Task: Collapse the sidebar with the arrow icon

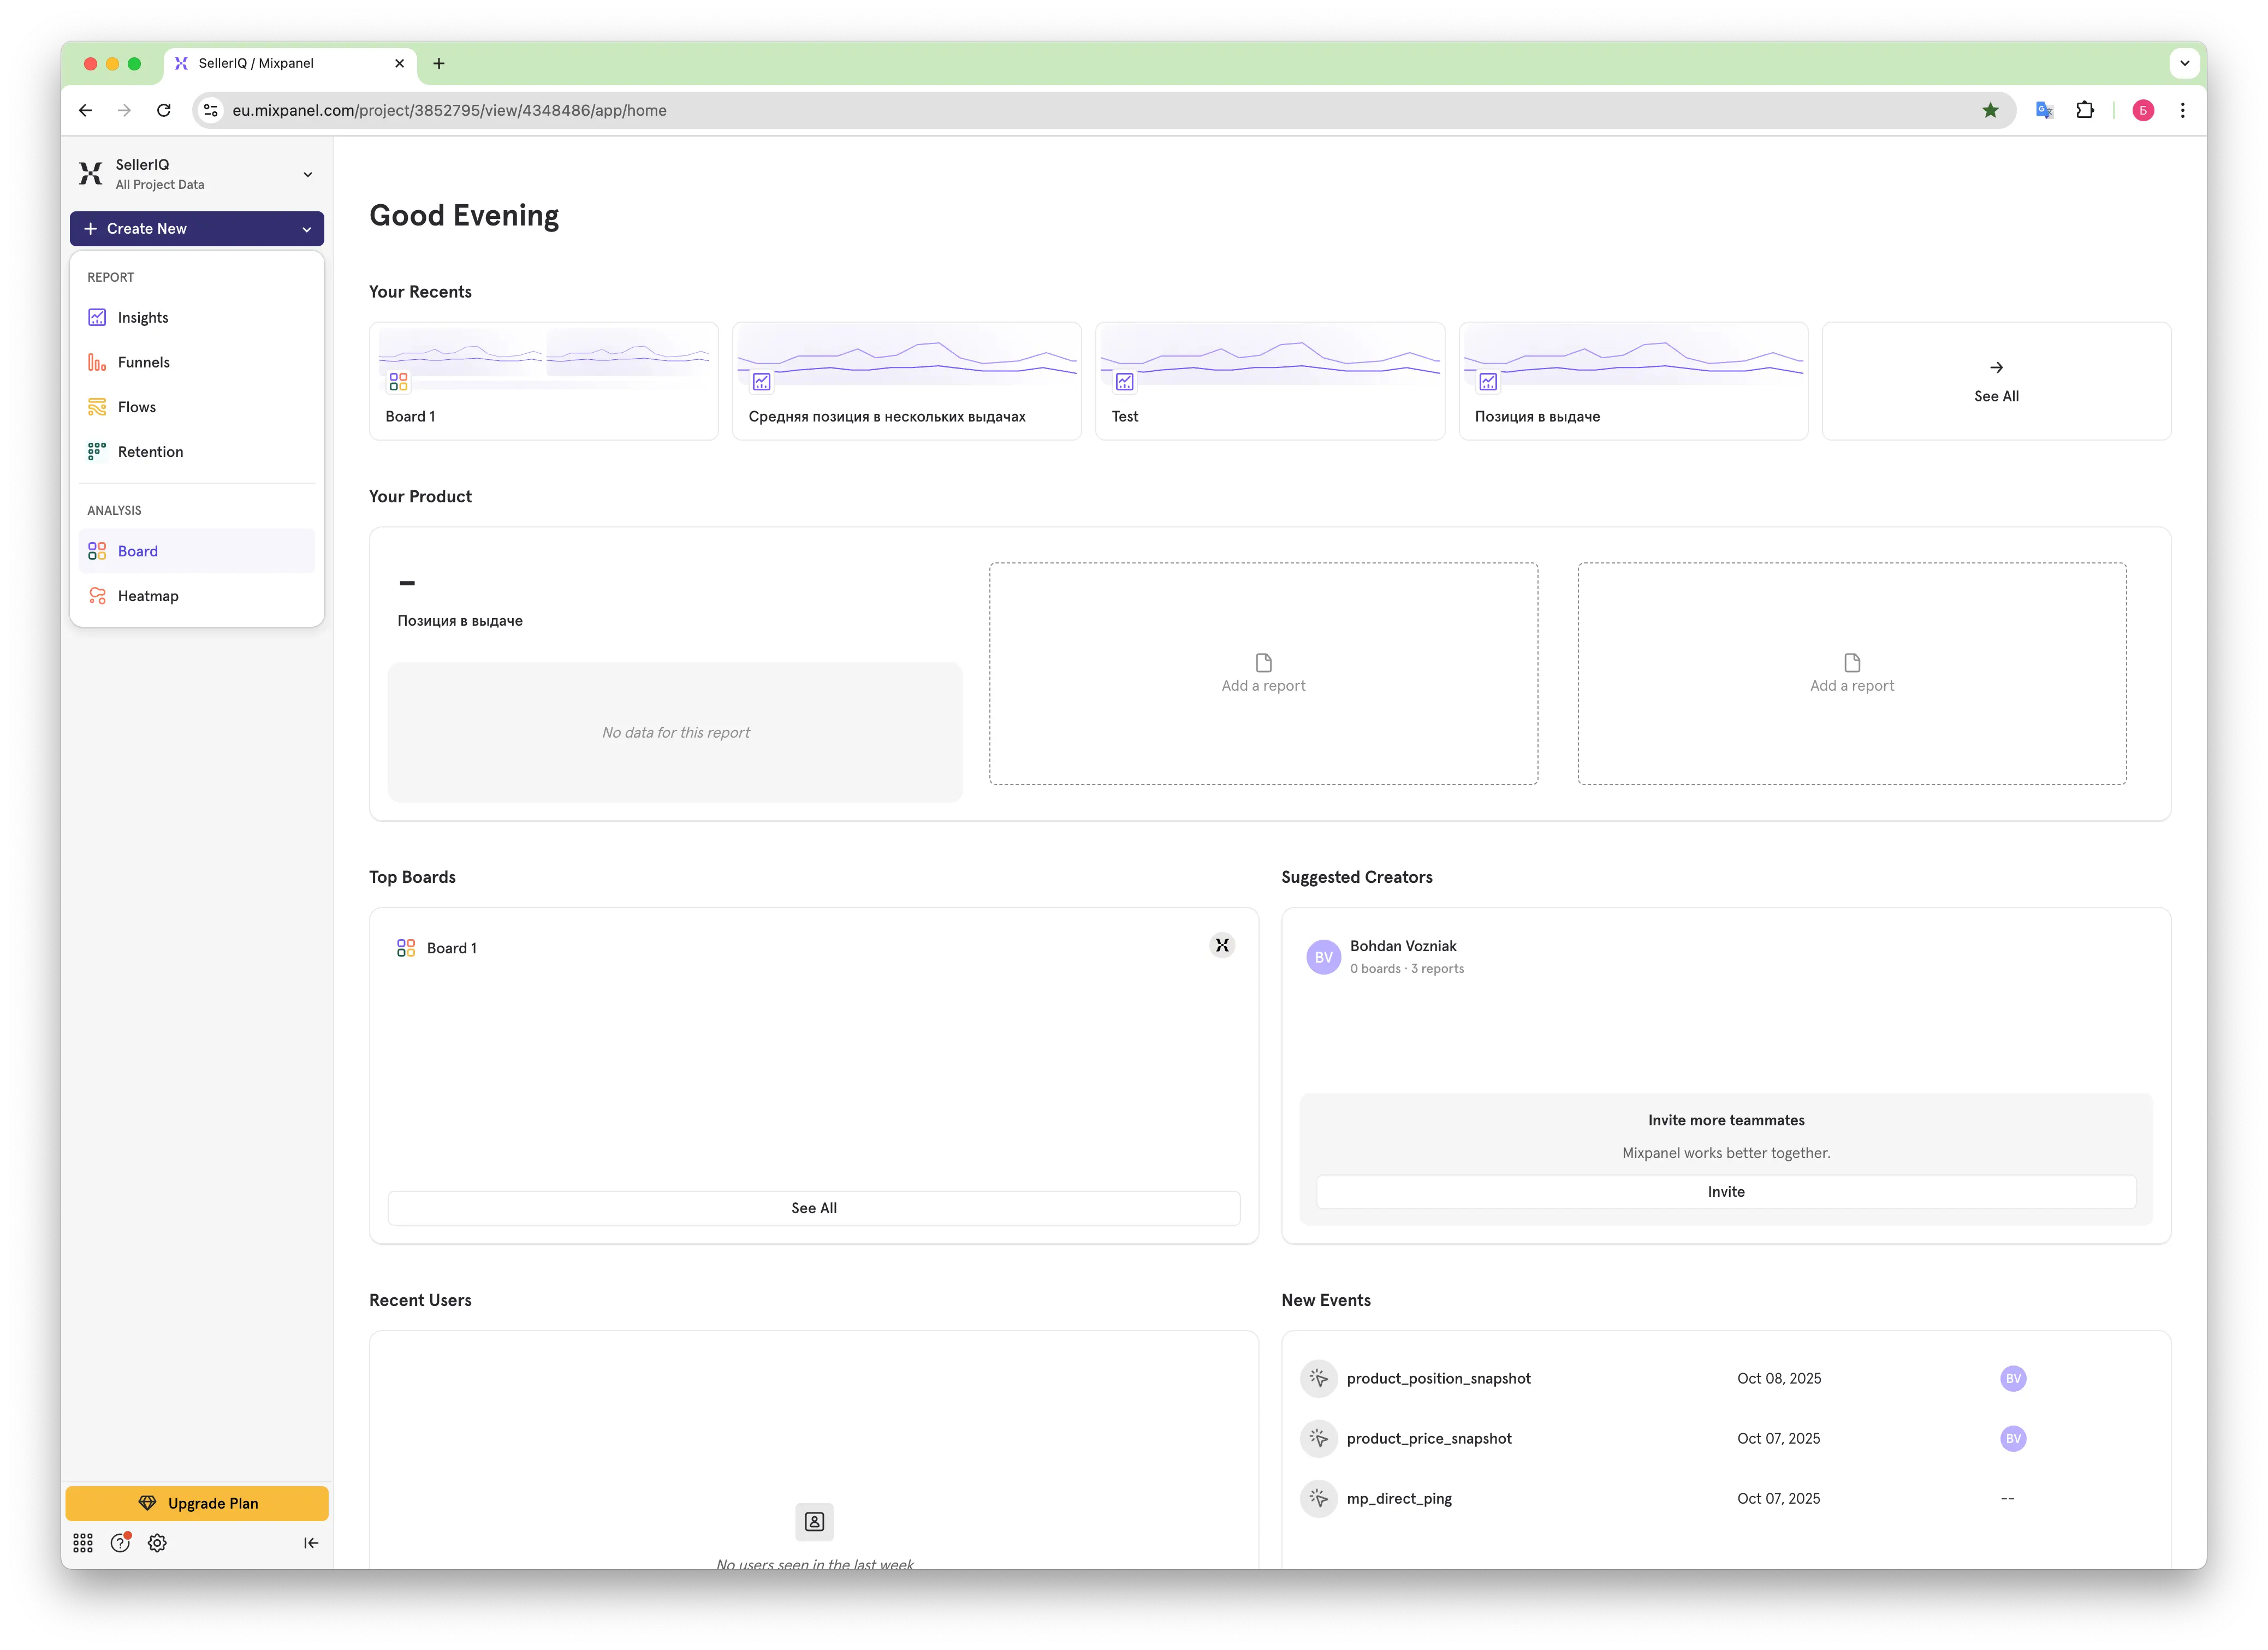Action: pos(311,1543)
